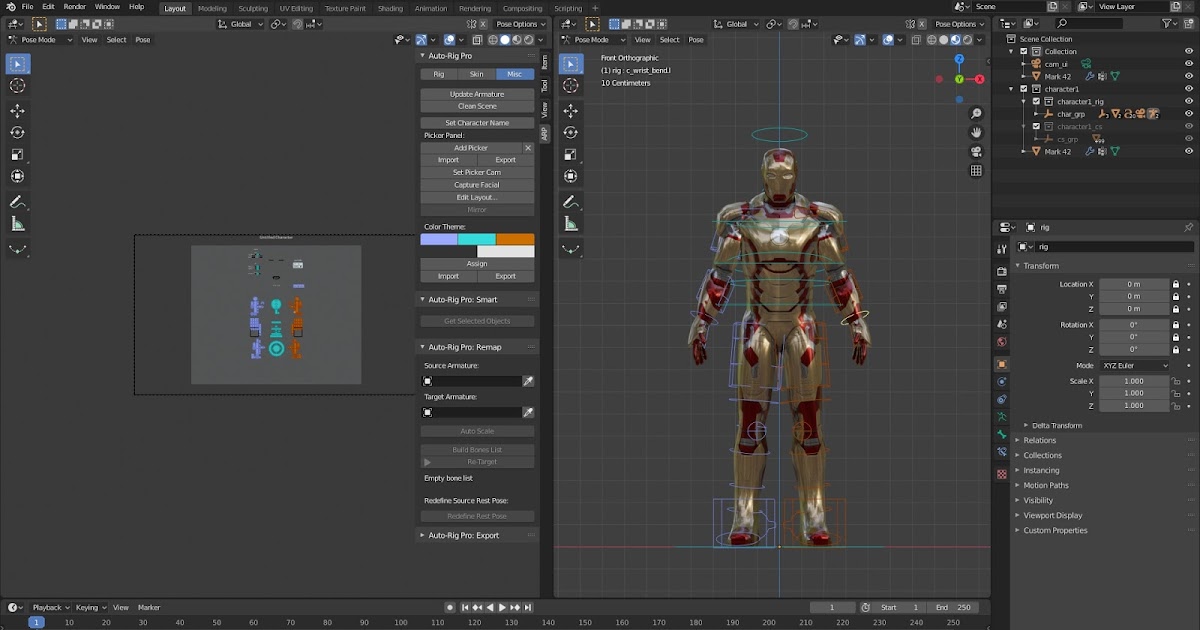This screenshot has height=630, width=1200.
Task: Toggle camera view icon in right viewport
Action: pos(976,152)
